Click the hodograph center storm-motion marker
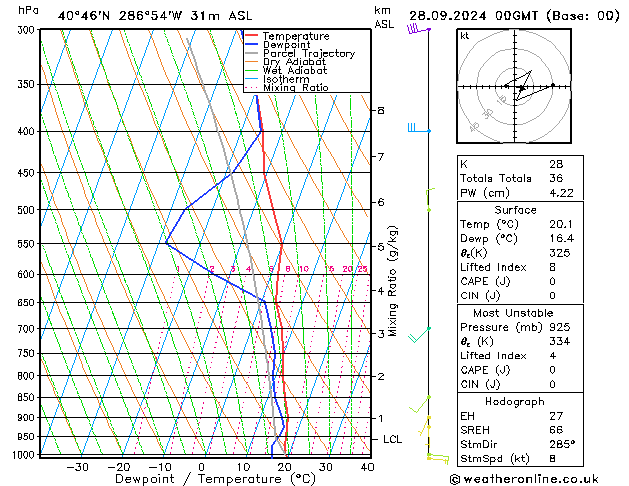The image size is (629, 486). click(521, 88)
